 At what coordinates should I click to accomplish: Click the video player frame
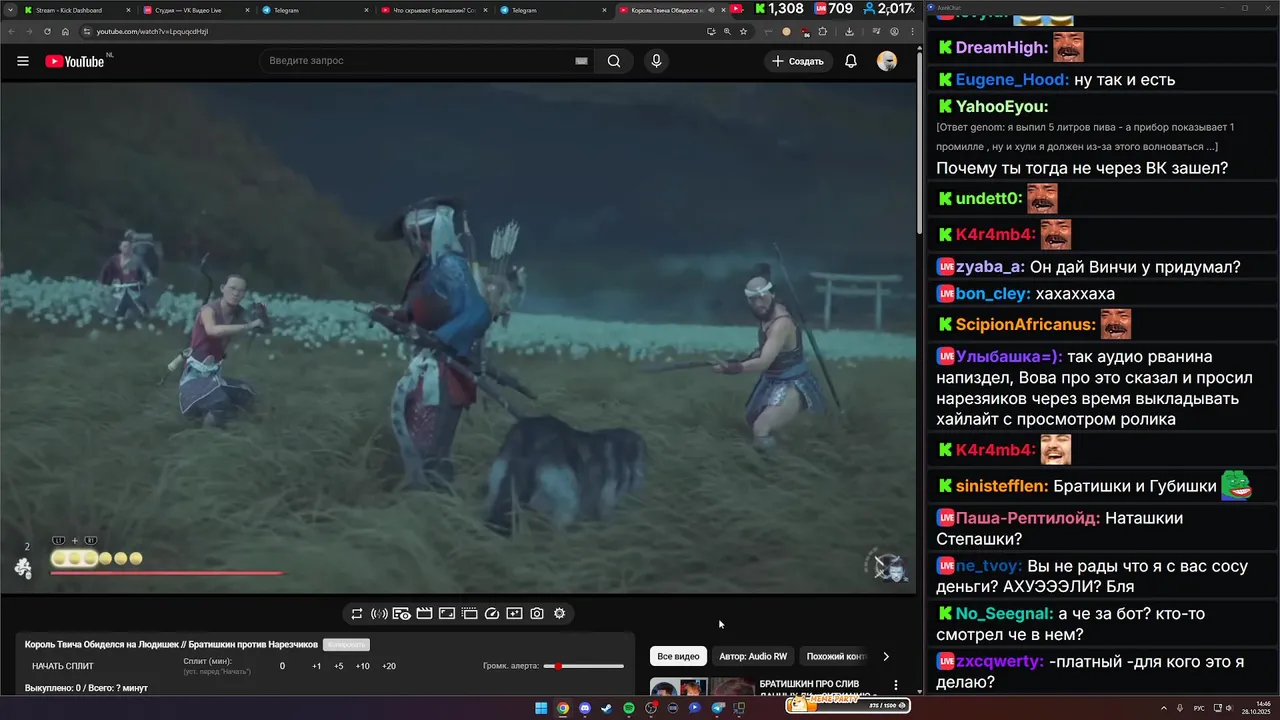click(458, 338)
